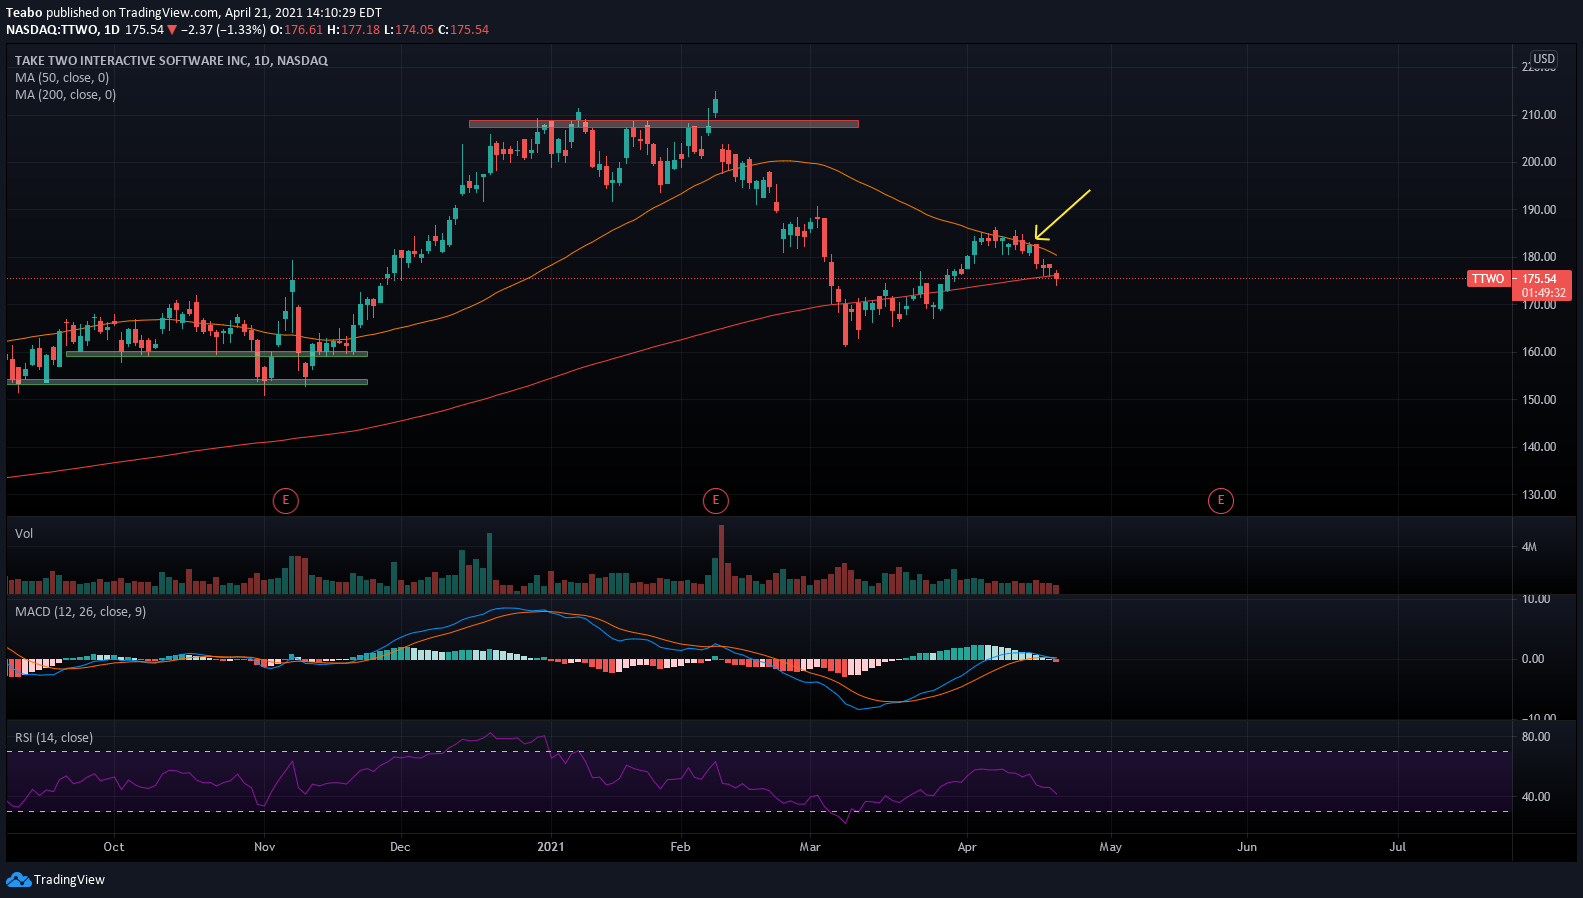Click the Teabo published on TradingView.com line

(194, 12)
